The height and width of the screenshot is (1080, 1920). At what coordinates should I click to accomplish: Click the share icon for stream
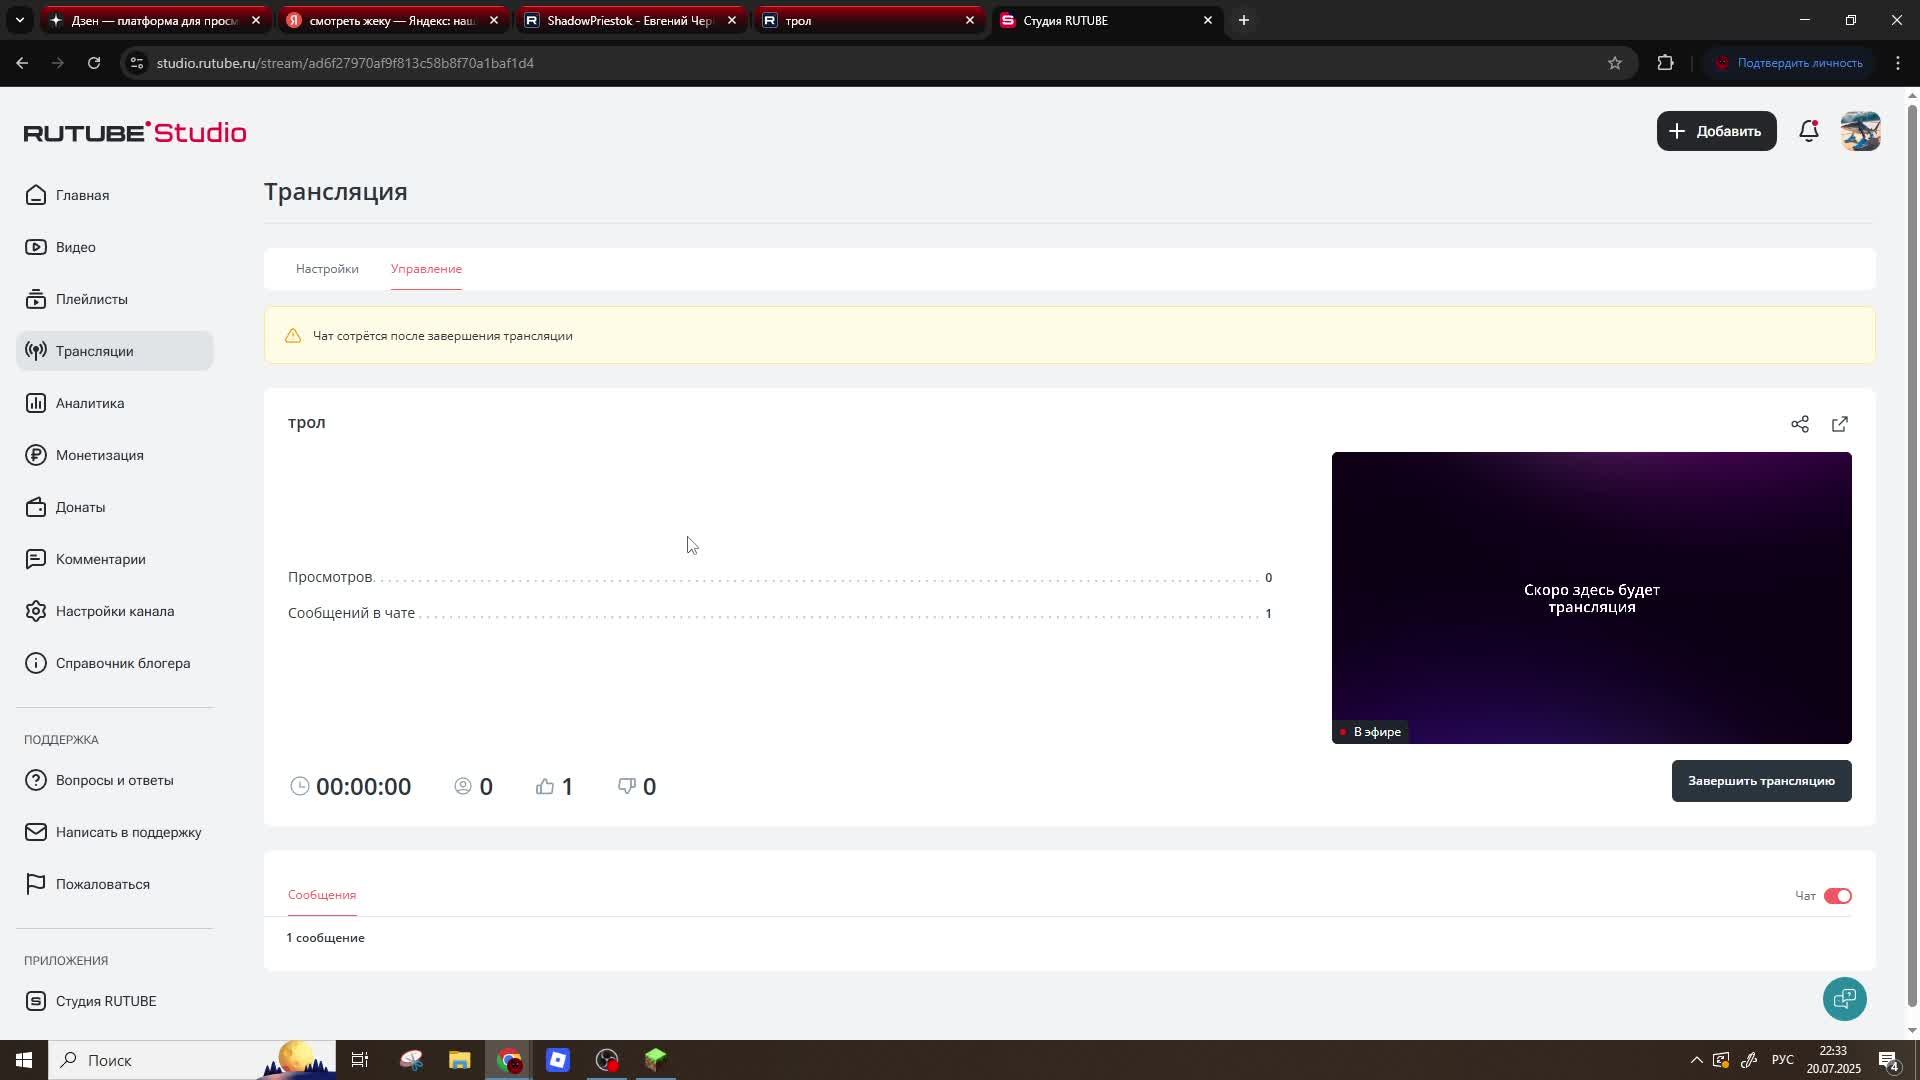point(1800,424)
